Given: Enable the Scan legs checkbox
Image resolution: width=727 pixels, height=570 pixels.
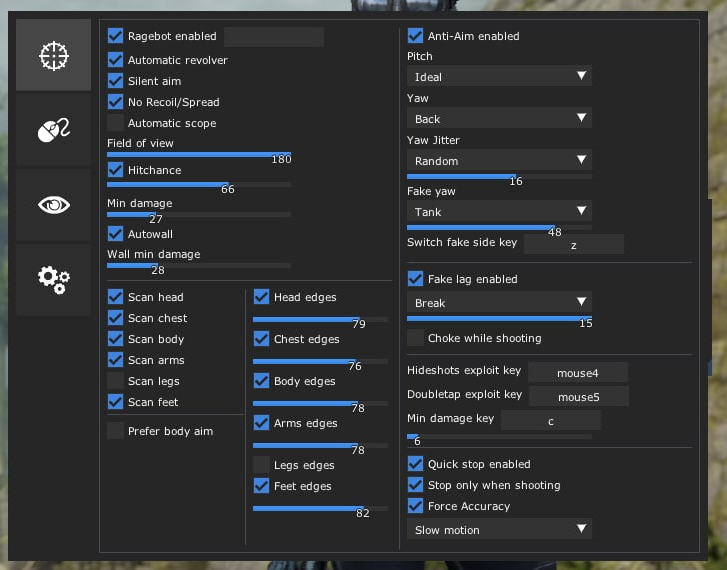Looking at the screenshot, I should (x=116, y=381).
